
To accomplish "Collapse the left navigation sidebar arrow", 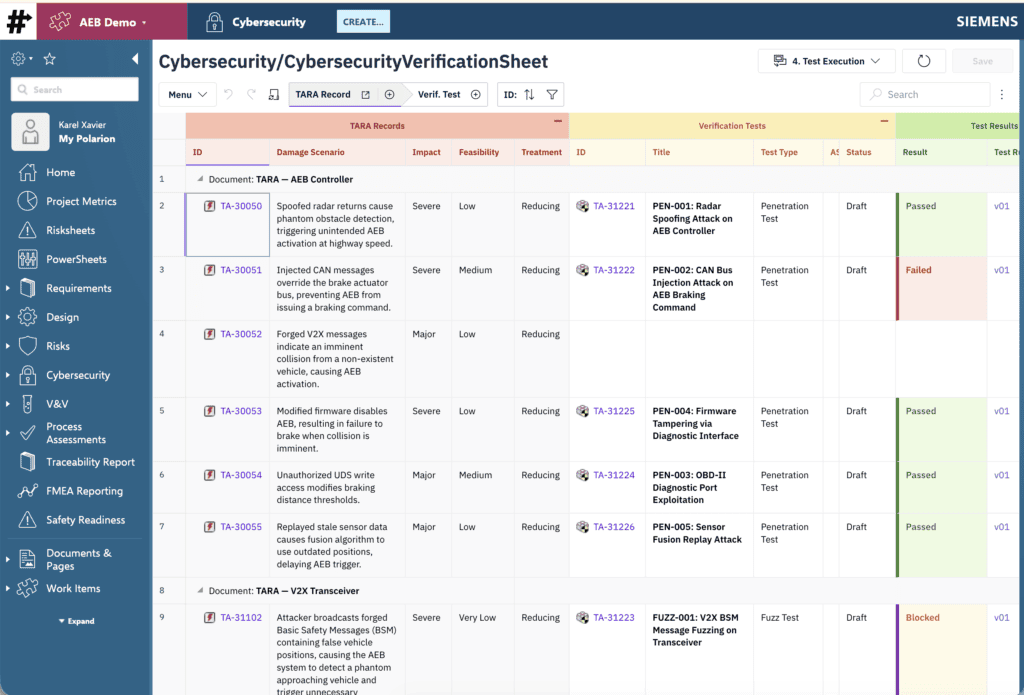I will pyautogui.click(x=135, y=59).
